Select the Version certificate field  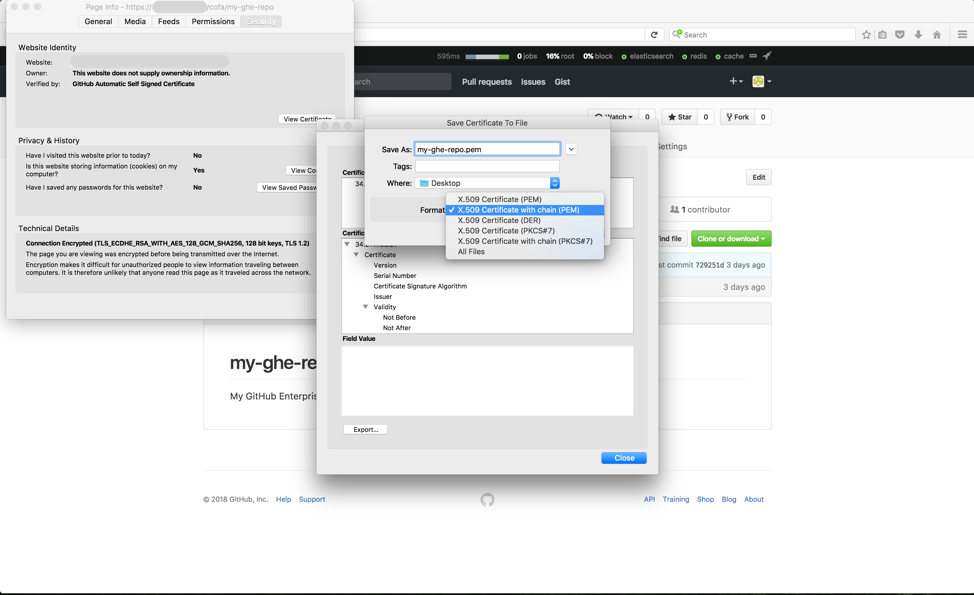385,265
